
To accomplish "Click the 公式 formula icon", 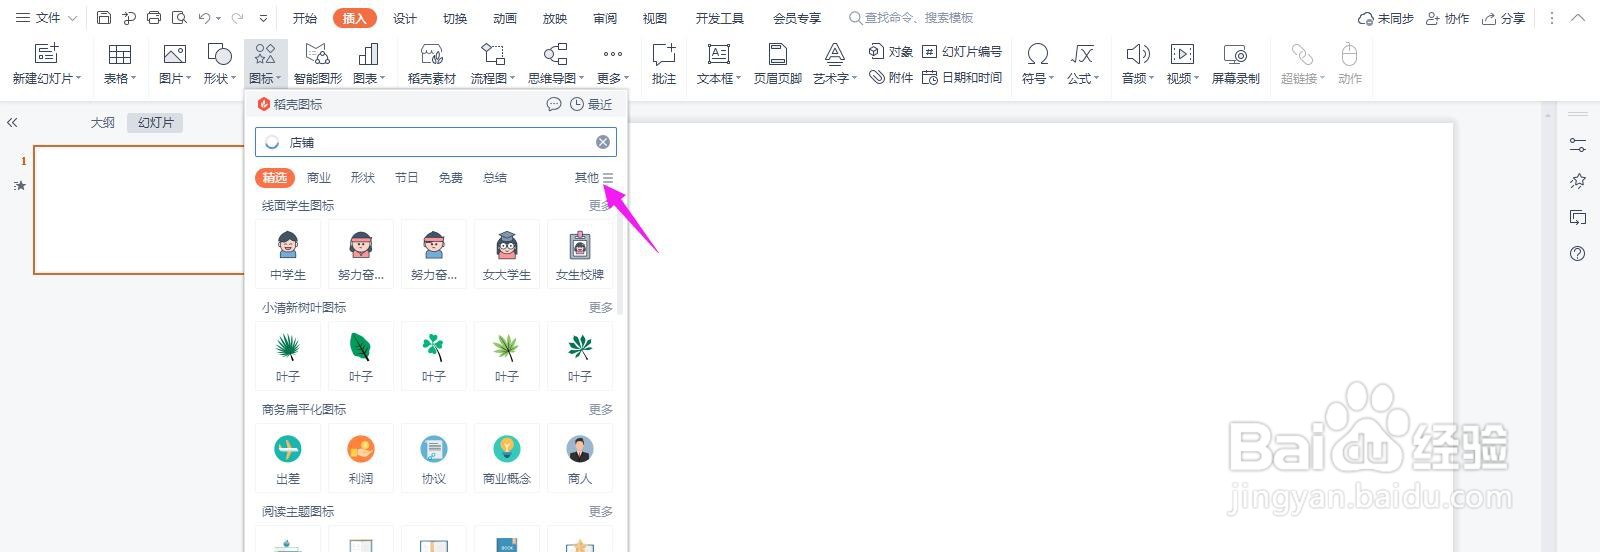I will click(x=1081, y=54).
